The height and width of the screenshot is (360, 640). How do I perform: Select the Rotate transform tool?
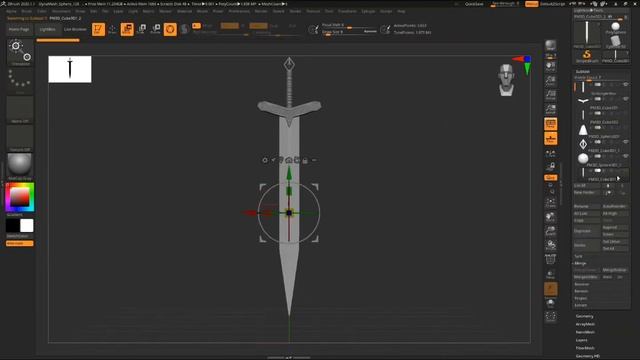(156, 29)
